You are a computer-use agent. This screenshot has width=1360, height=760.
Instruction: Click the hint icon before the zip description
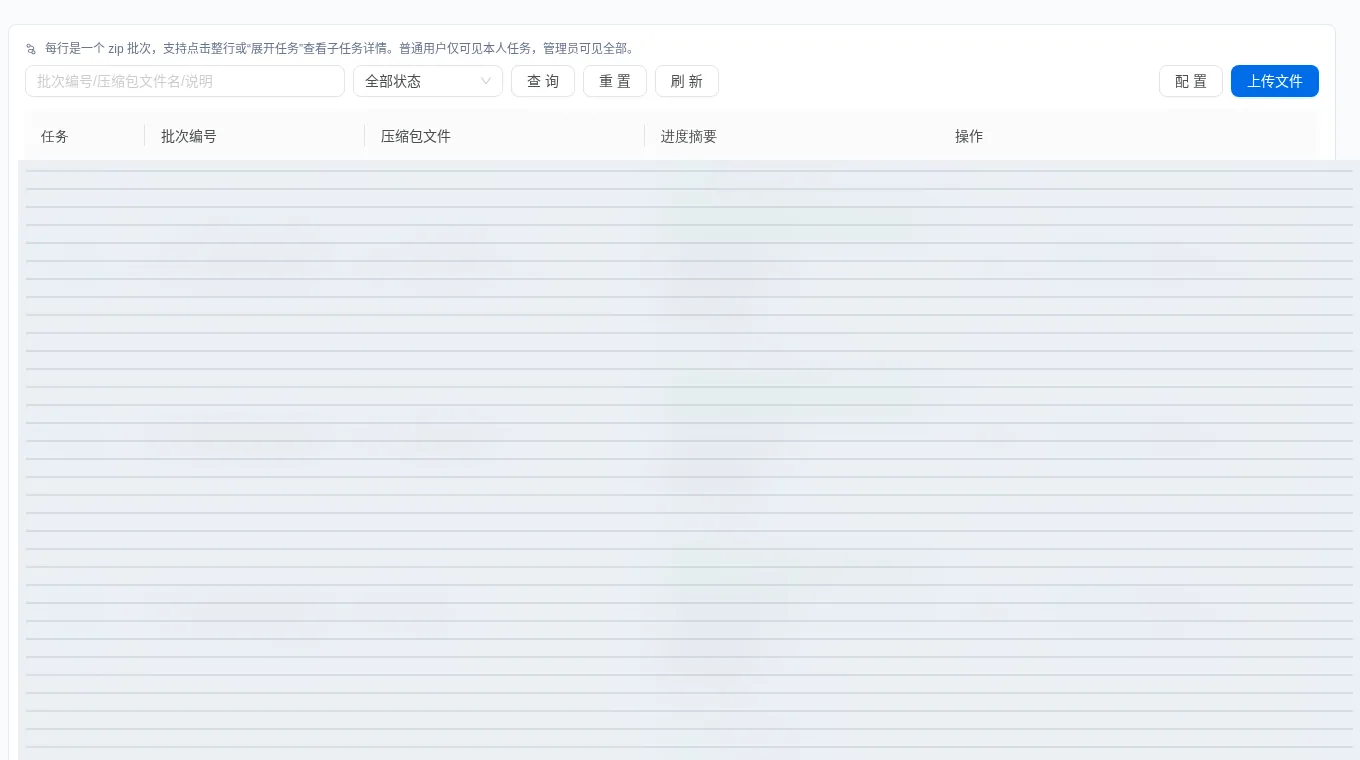pos(31,48)
